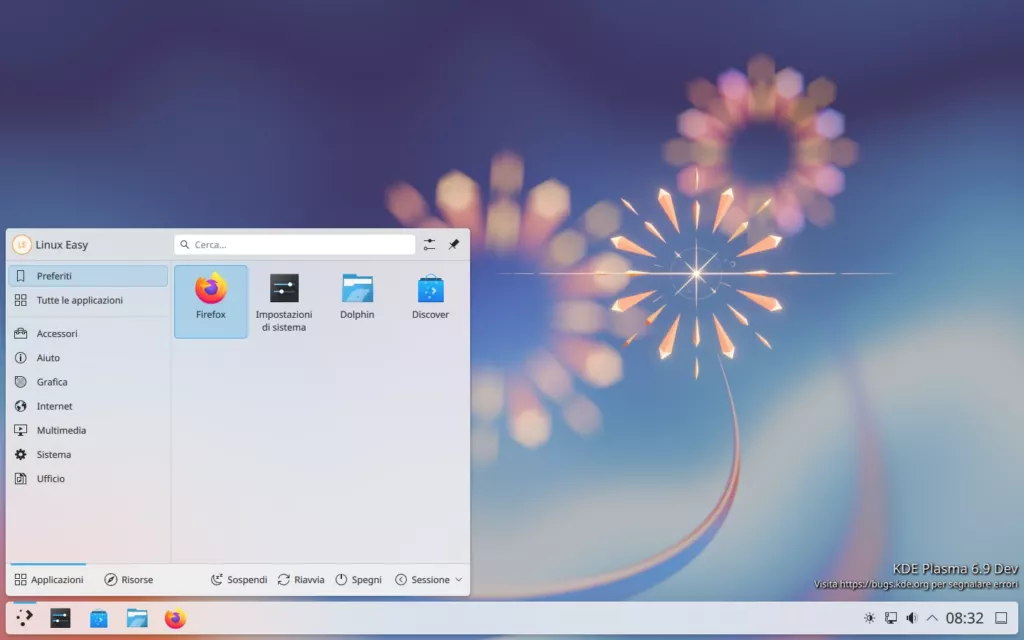Open brightness settings in system tray
This screenshot has width=1024, height=640.
click(869, 618)
